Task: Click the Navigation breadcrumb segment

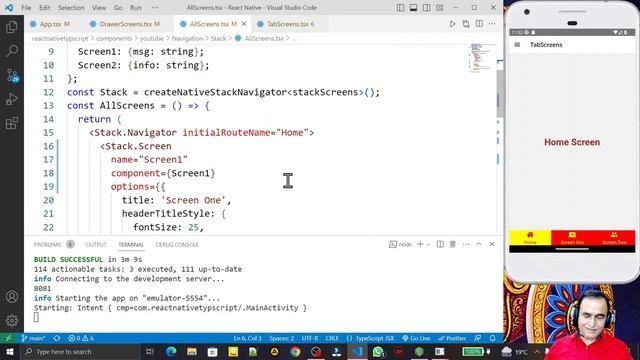Action: [x=187, y=38]
